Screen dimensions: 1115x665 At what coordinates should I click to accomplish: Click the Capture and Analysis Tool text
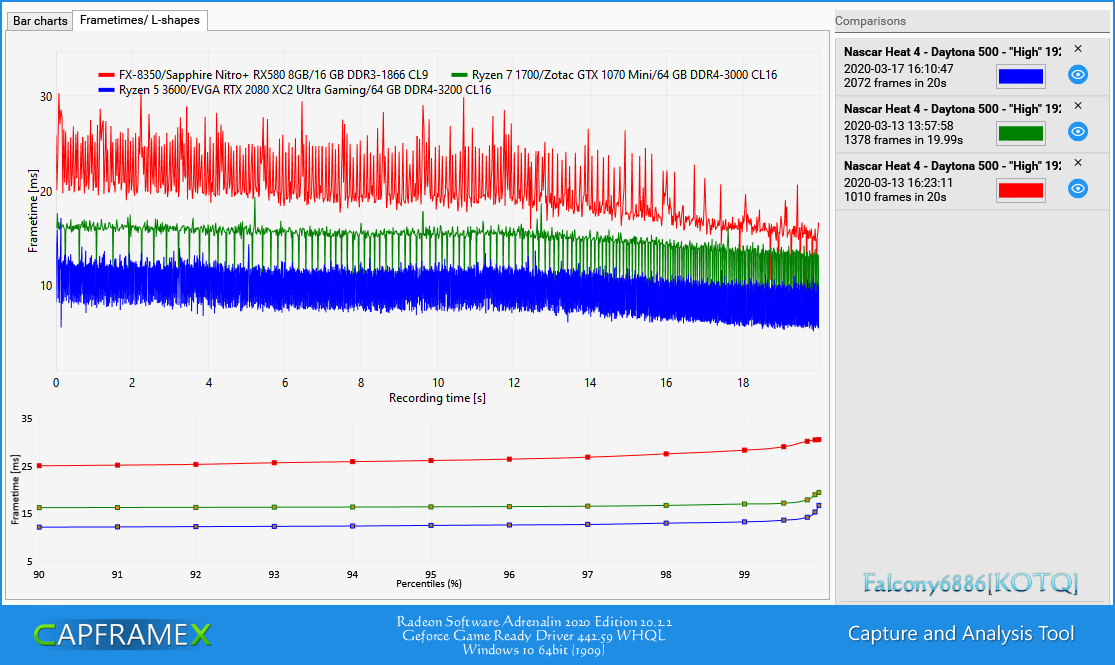tap(961, 634)
